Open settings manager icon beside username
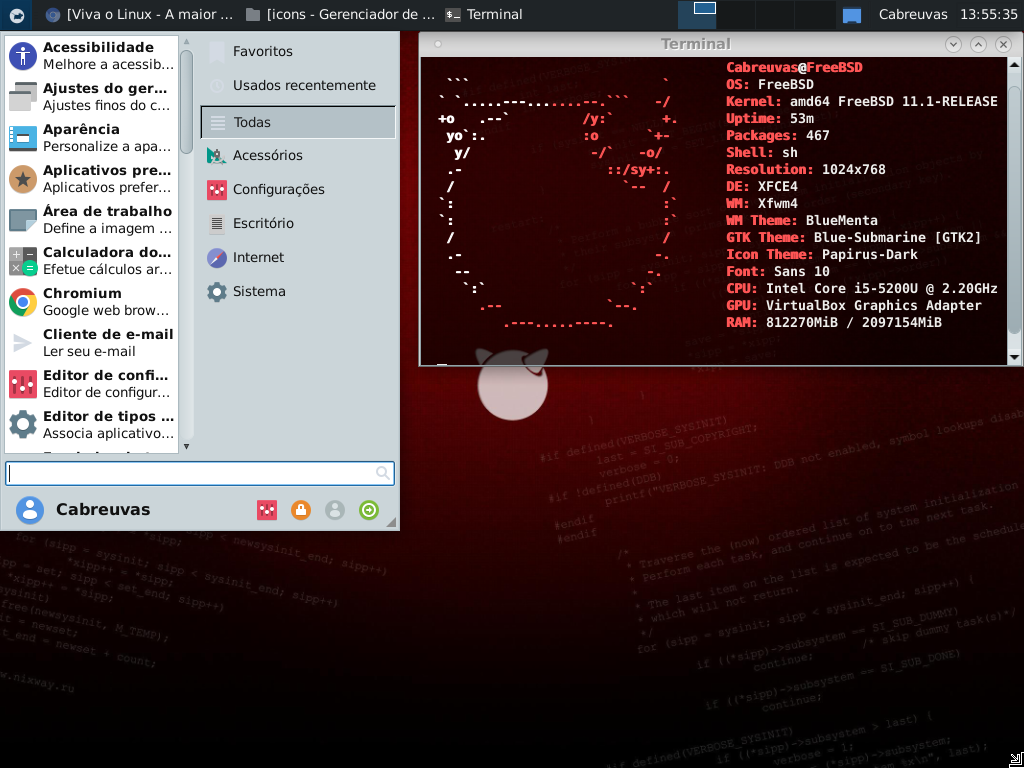This screenshot has width=1024, height=768. (267, 510)
